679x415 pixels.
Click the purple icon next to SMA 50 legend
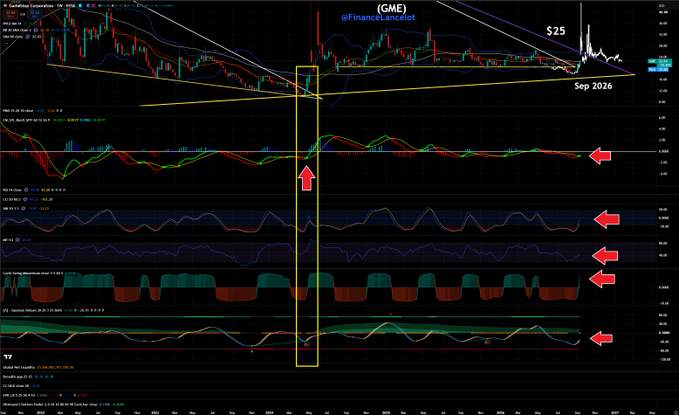coord(27,37)
